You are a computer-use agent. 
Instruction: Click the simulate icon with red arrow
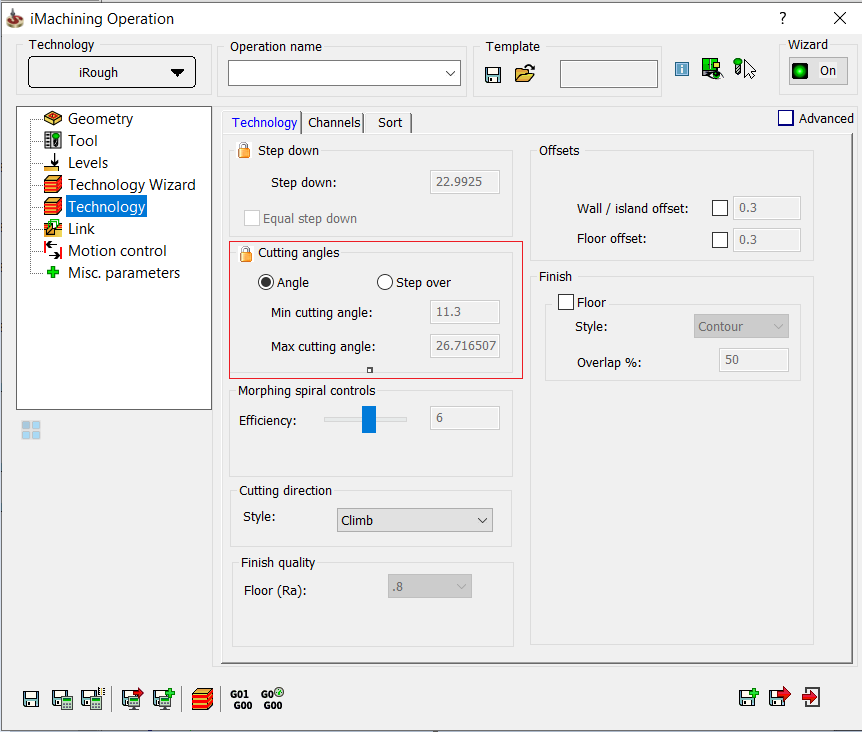pos(132,698)
